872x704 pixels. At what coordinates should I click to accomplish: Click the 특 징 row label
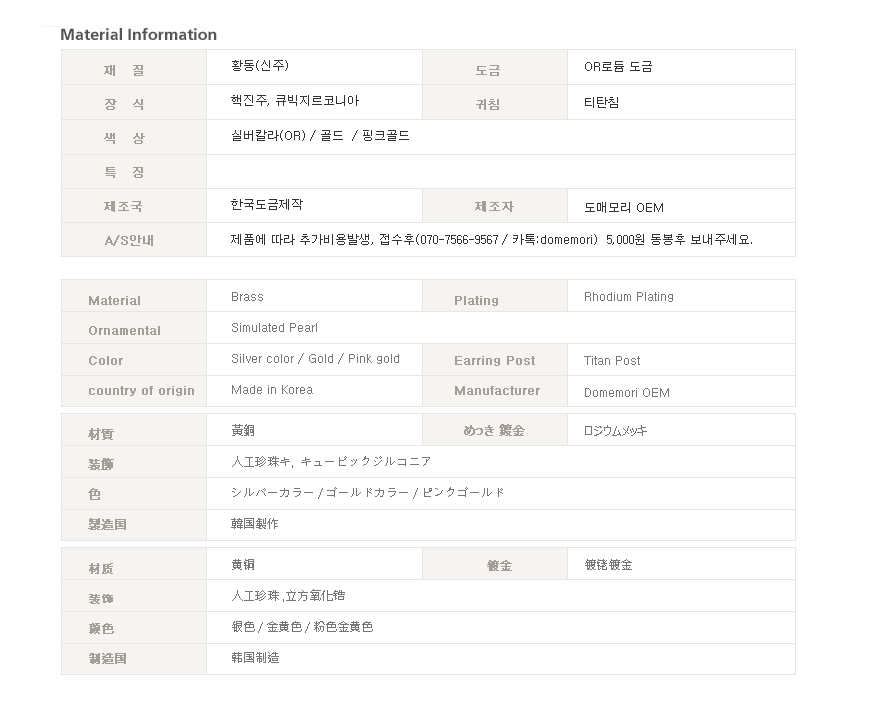click(124, 172)
